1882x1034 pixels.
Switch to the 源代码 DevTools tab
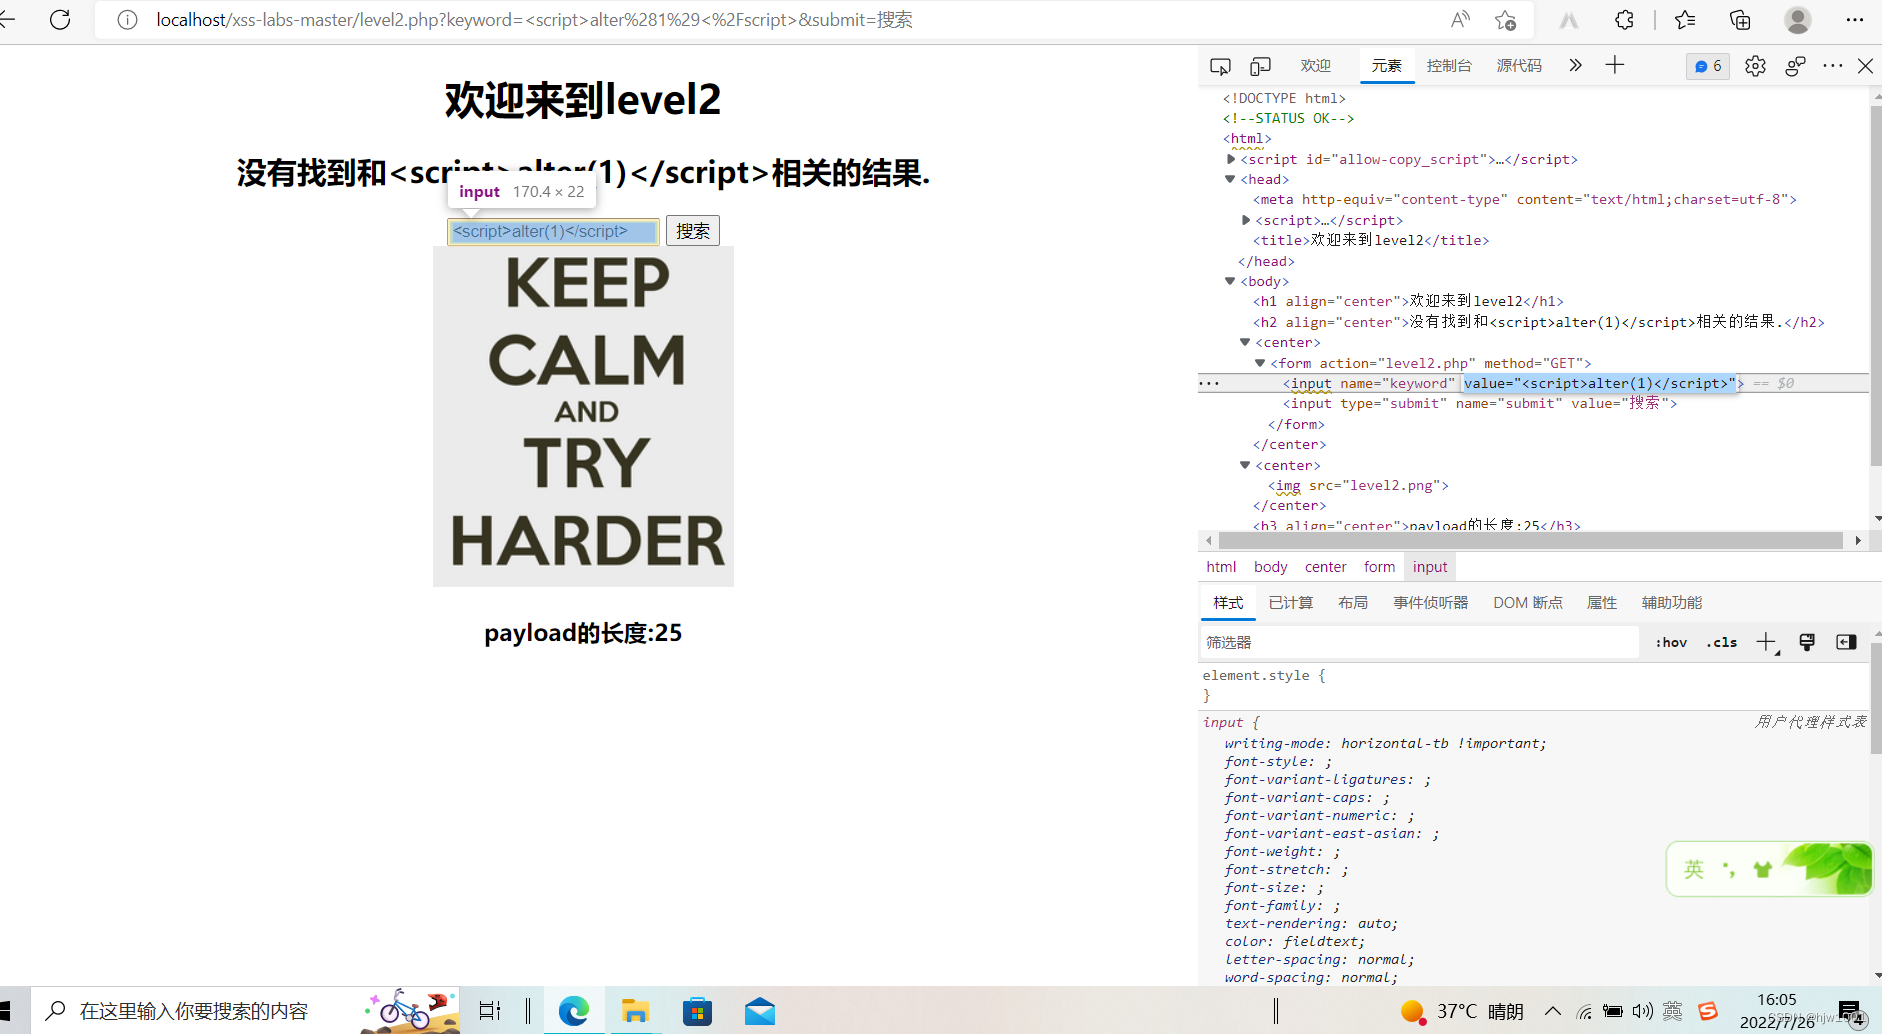[1519, 66]
